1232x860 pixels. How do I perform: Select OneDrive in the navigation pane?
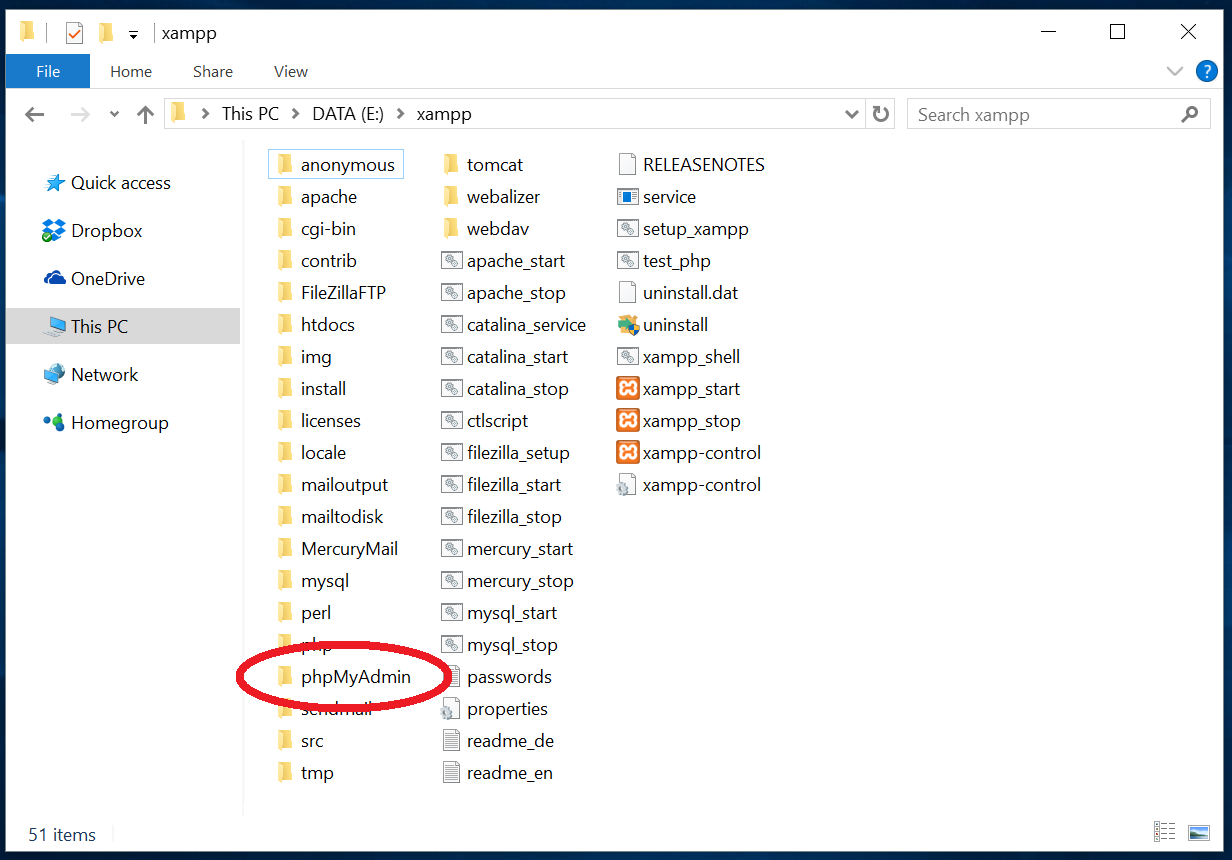point(94,279)
